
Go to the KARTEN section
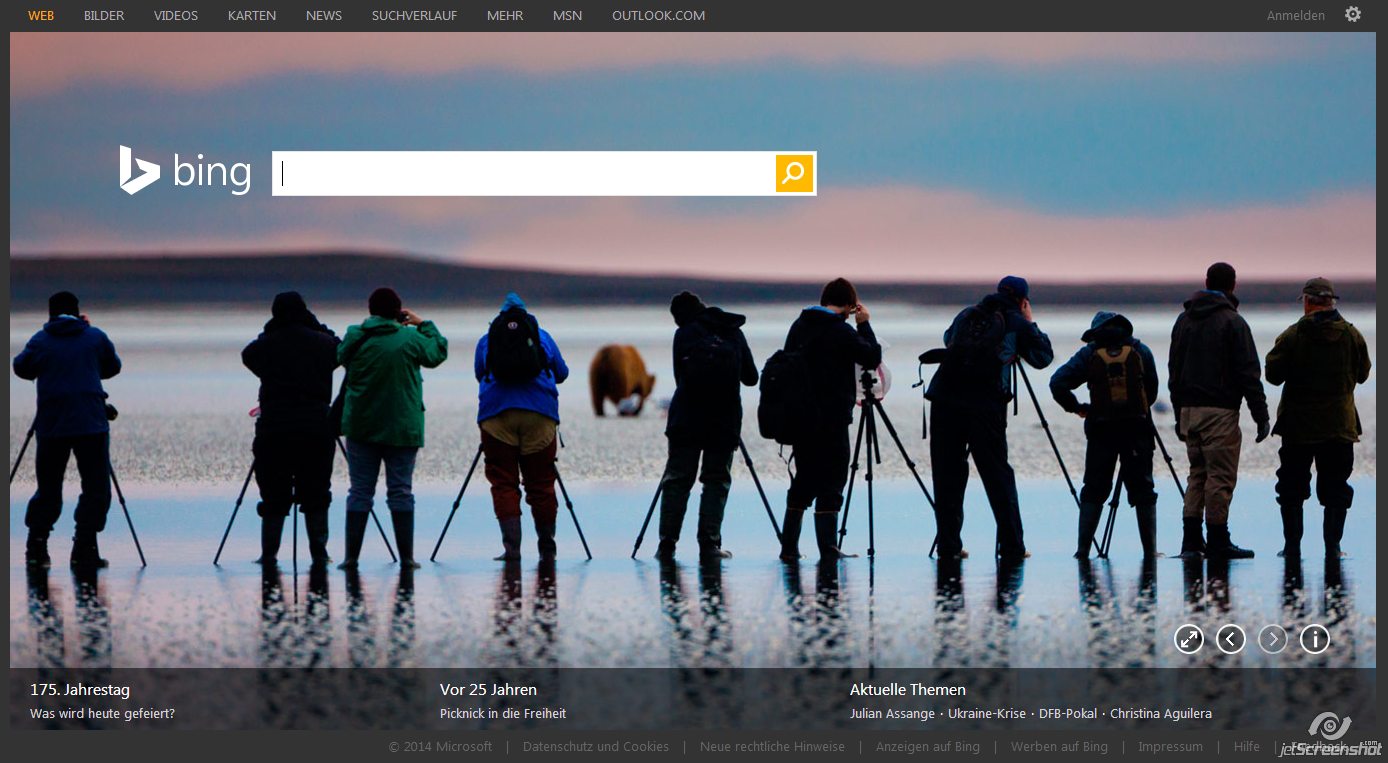tap(252, 16)
